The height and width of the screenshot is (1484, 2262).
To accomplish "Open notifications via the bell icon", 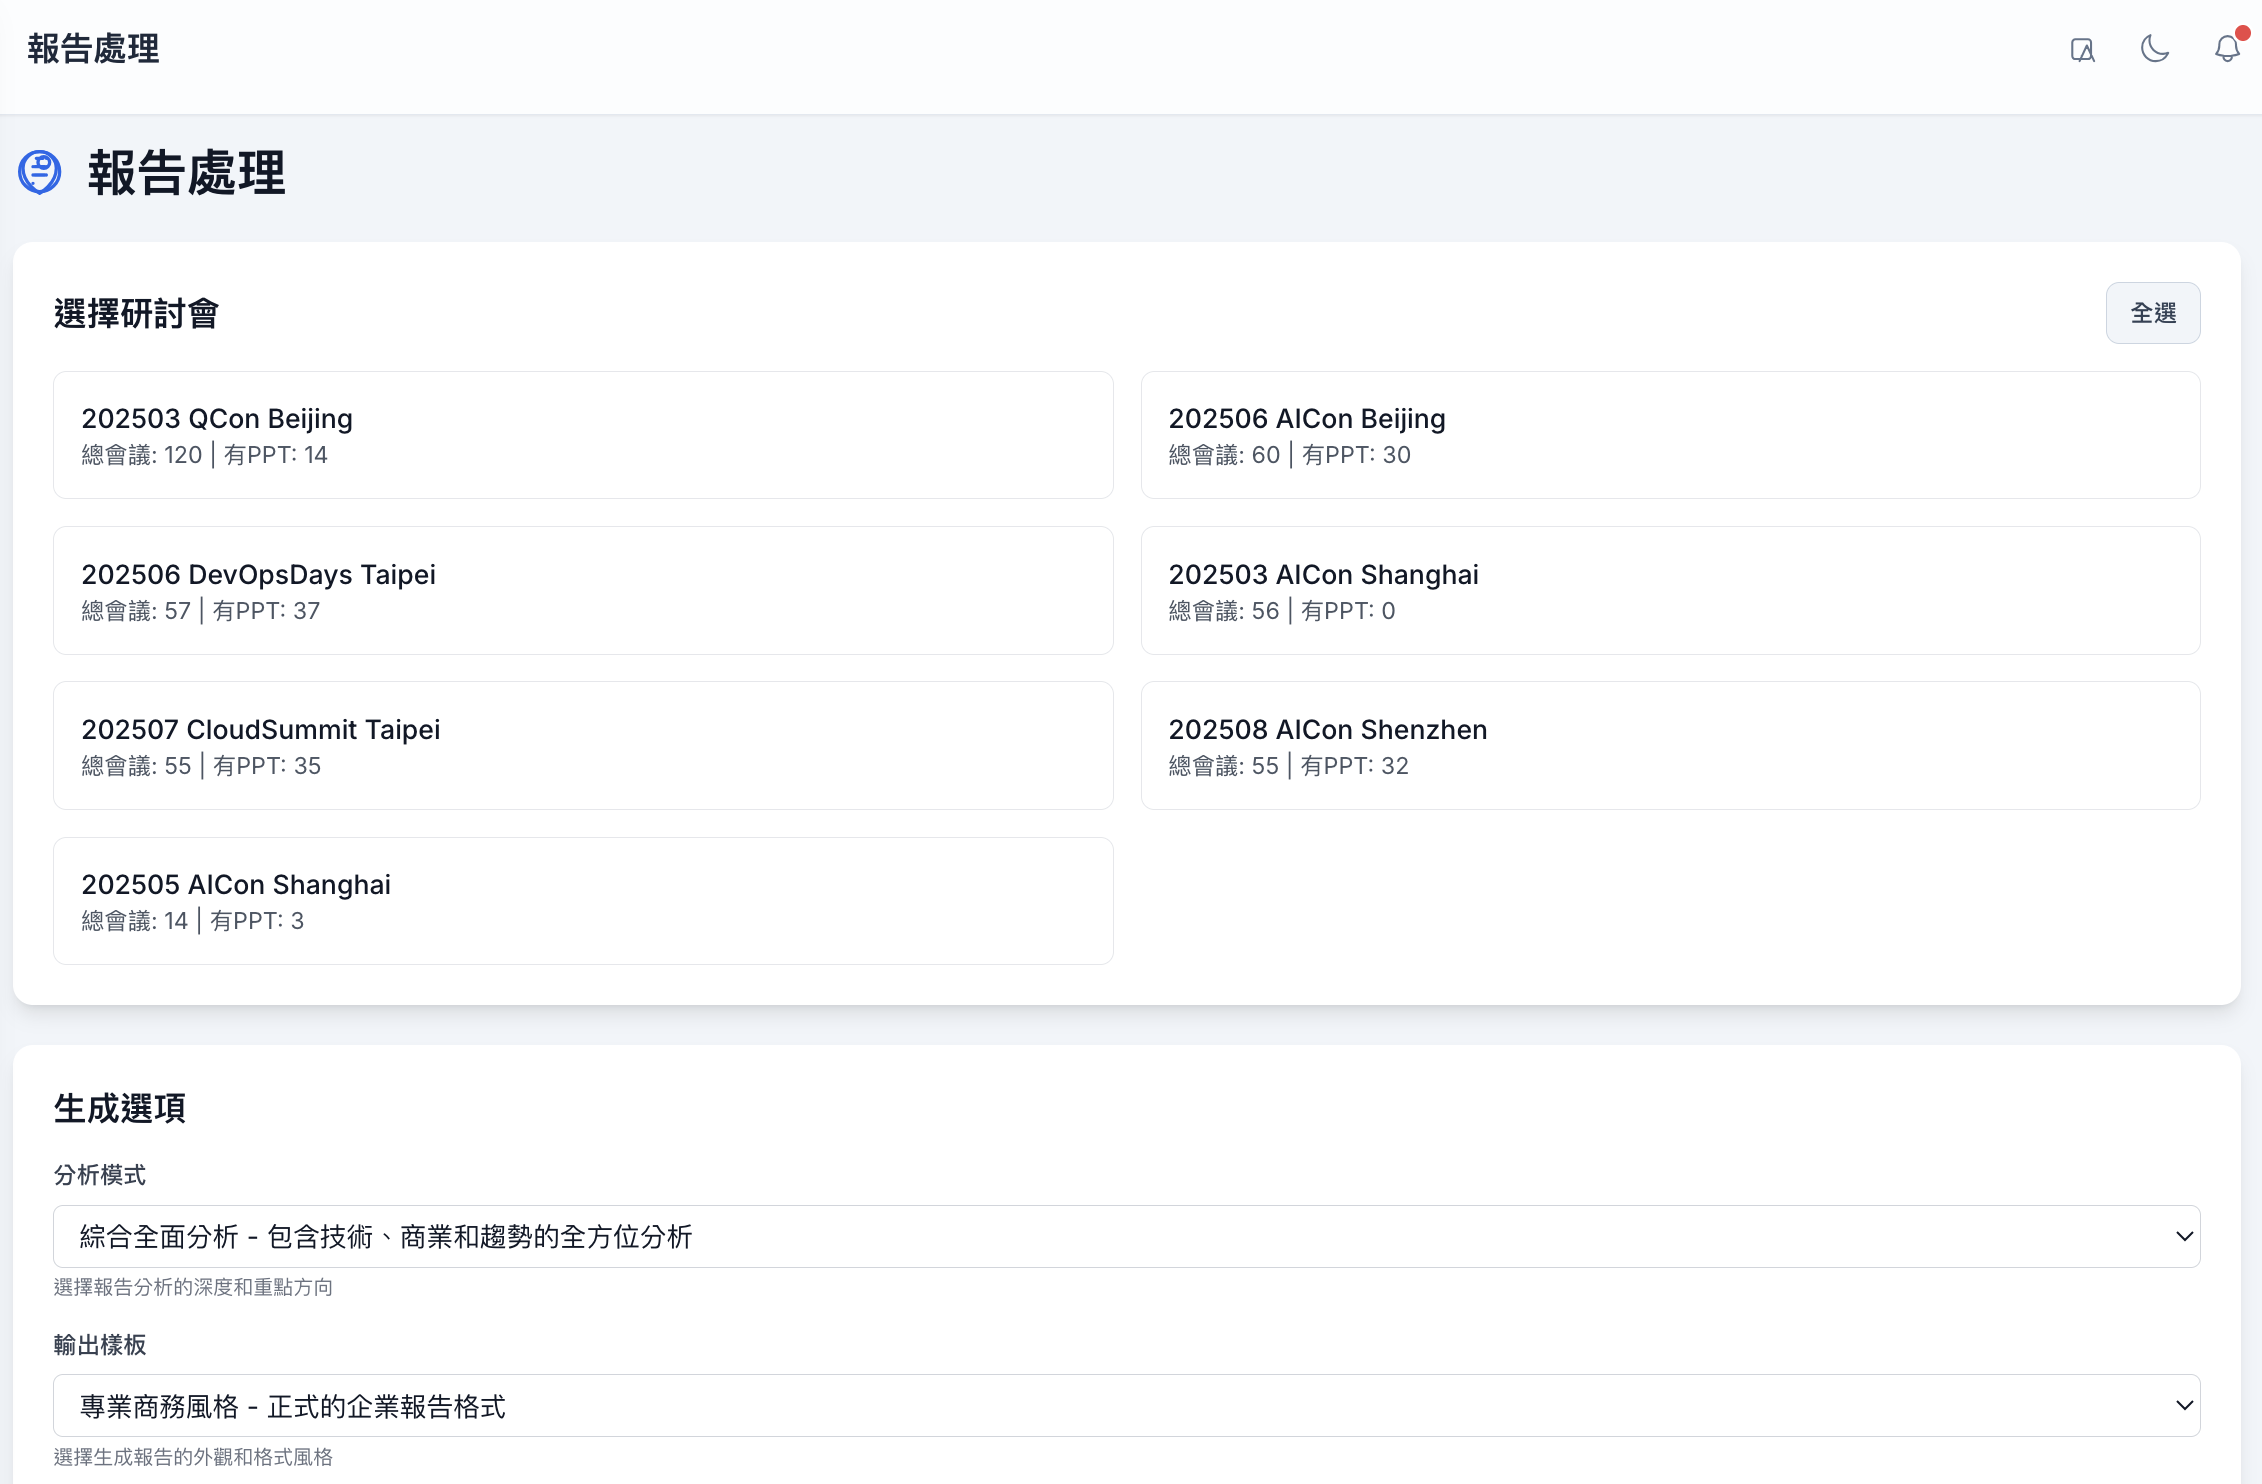I will [2226, 49].
